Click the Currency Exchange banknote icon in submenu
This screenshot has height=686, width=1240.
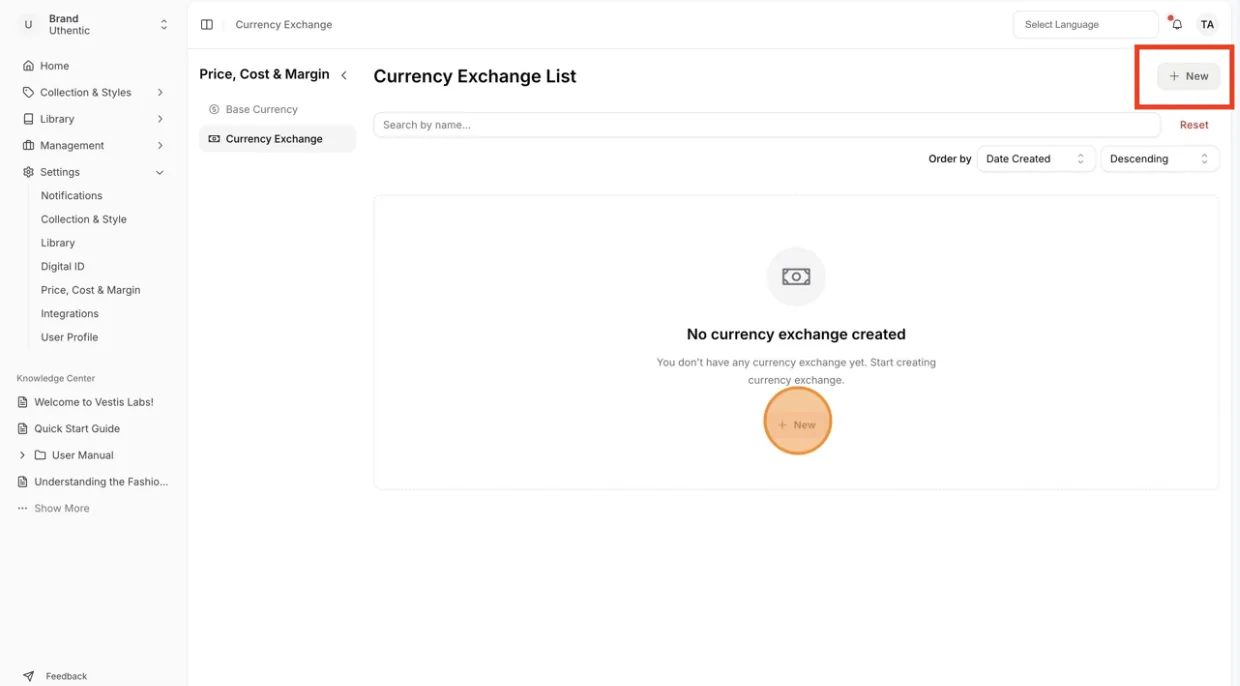point(214,139)
